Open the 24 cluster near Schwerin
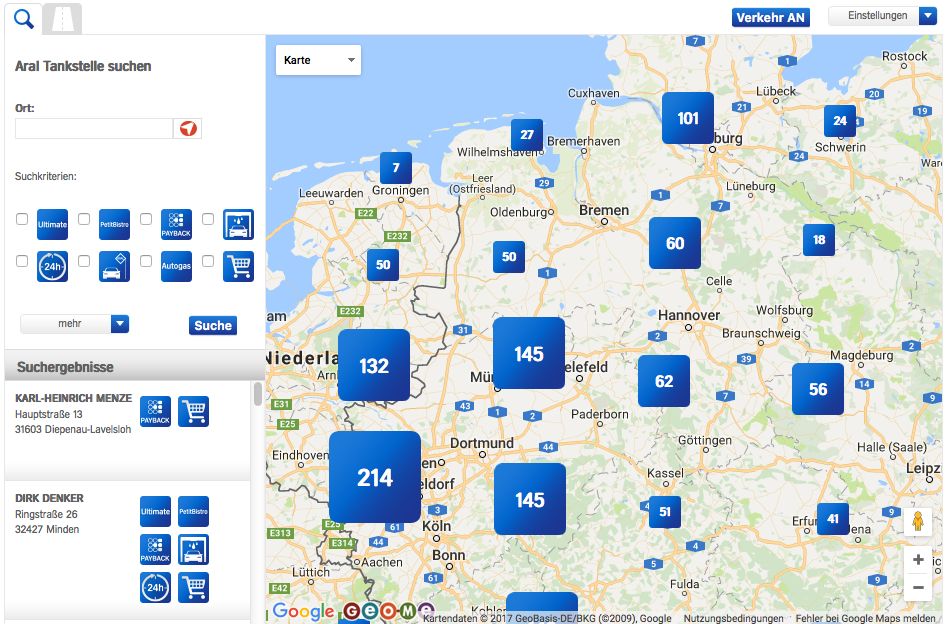Image resolution: width=947 pixels, height=624 pixels. [x=840, y=121]
